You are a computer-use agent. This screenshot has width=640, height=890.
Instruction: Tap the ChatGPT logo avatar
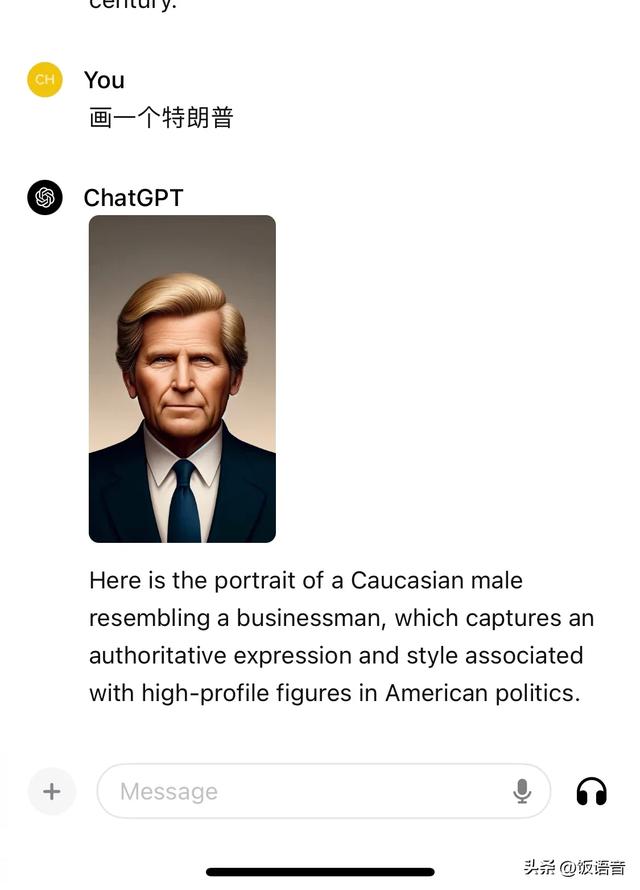click(45, 198)
